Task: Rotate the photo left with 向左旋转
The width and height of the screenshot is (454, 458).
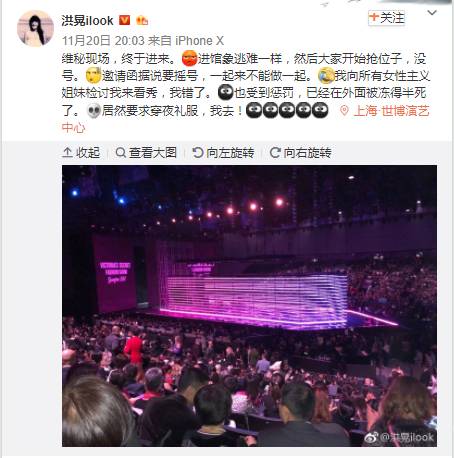Action: pyautogui.click(x=223, y=153)
